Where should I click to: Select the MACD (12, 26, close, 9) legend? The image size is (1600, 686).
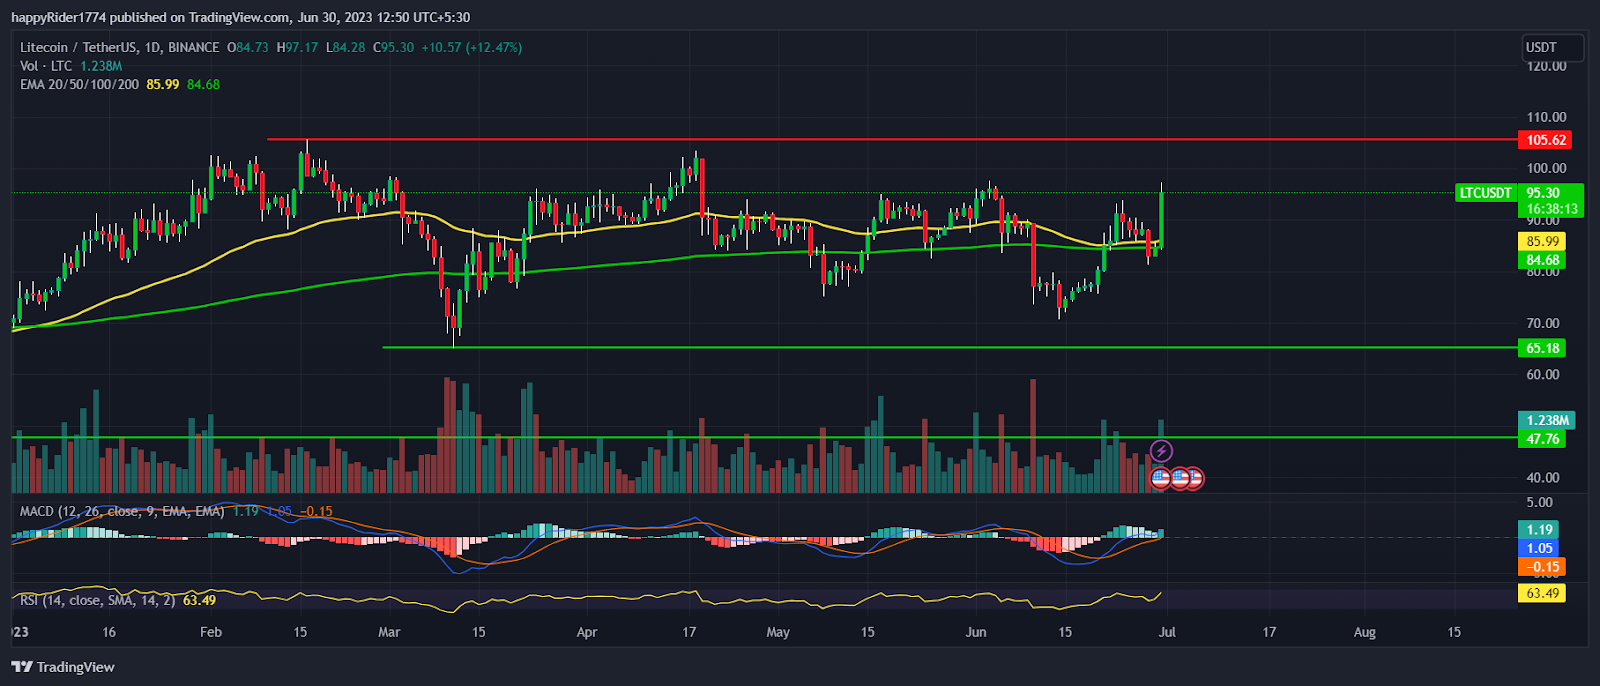click(122, 511)
